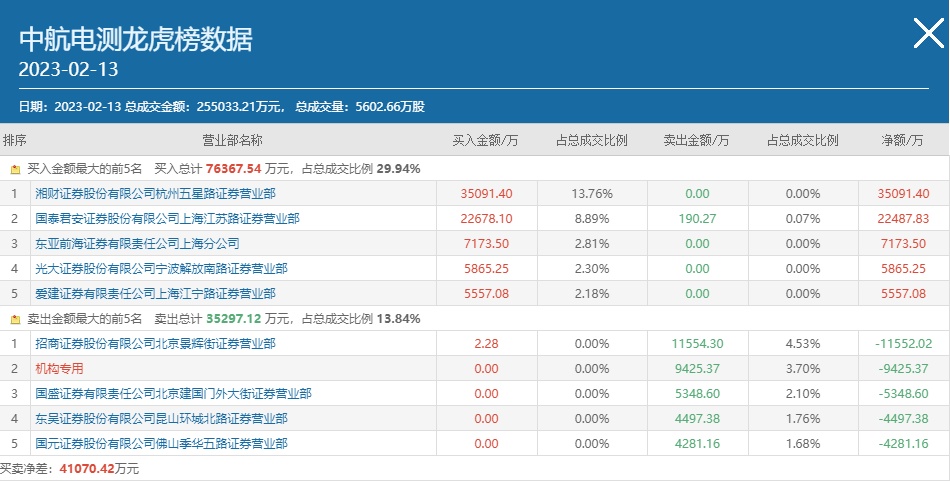Click the icon beside 买入金额最大的前5名

click(15, 169)
